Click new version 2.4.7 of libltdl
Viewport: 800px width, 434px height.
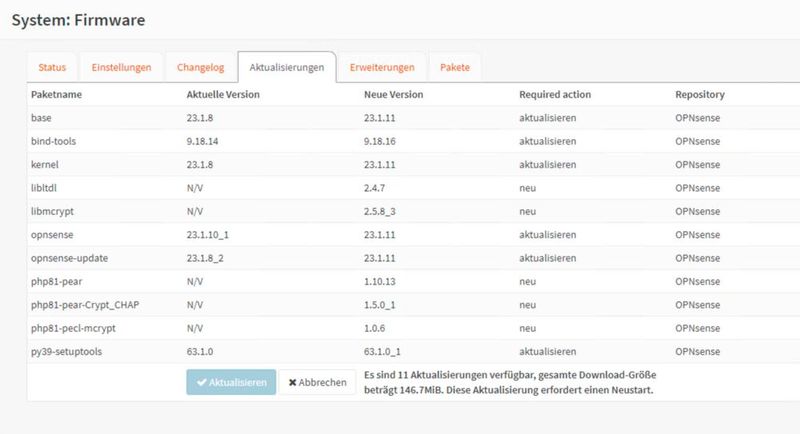pyautogui.click(x=374, y=188)
